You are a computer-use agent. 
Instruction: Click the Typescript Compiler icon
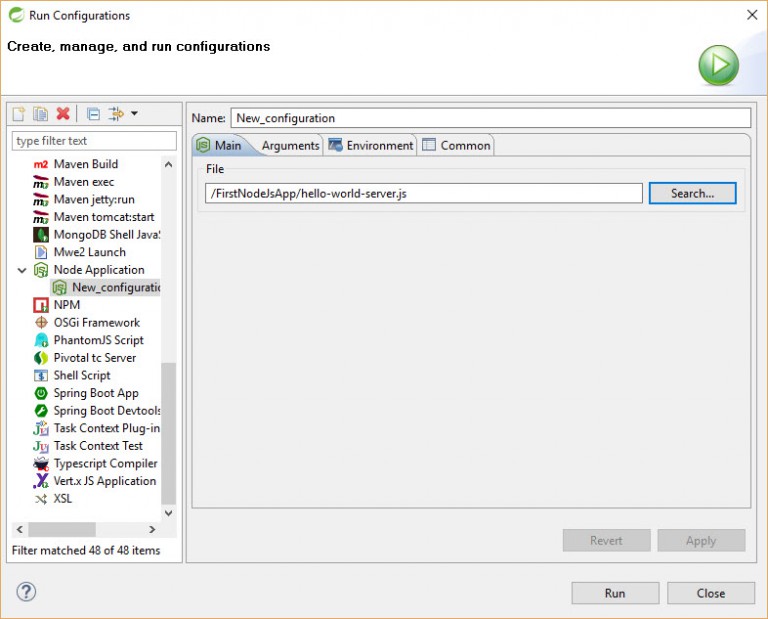coord(41,463)
